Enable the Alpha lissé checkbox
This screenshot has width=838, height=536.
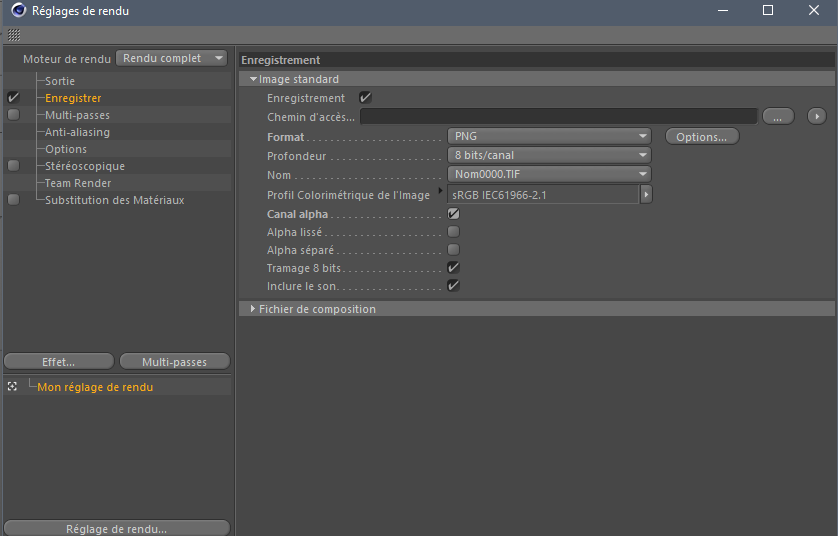pyautogui.click(x=453, y=232)
